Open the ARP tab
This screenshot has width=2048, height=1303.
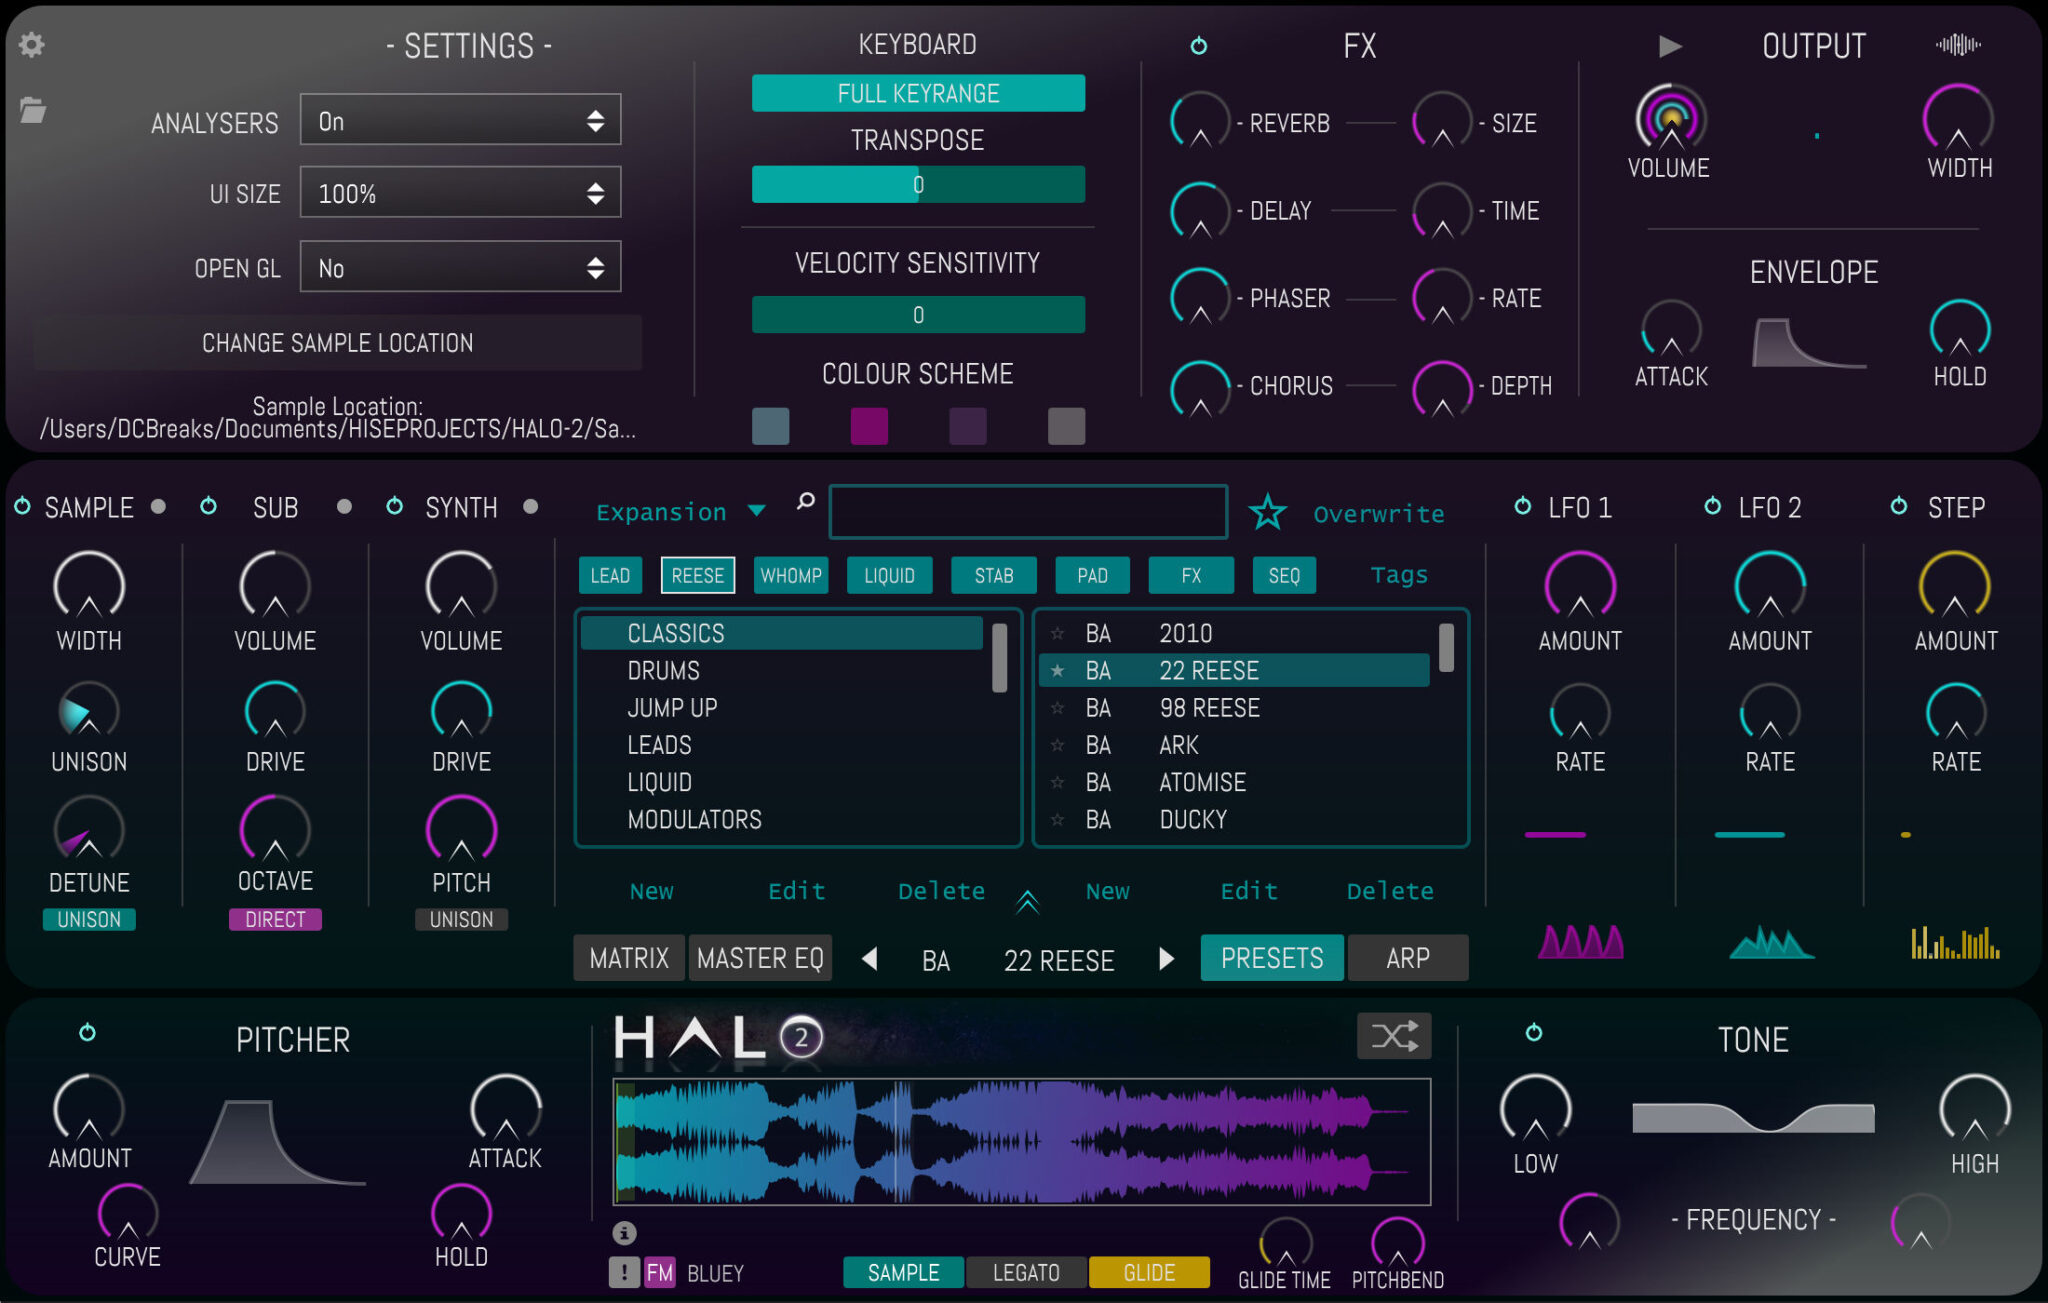[1408, 957]
